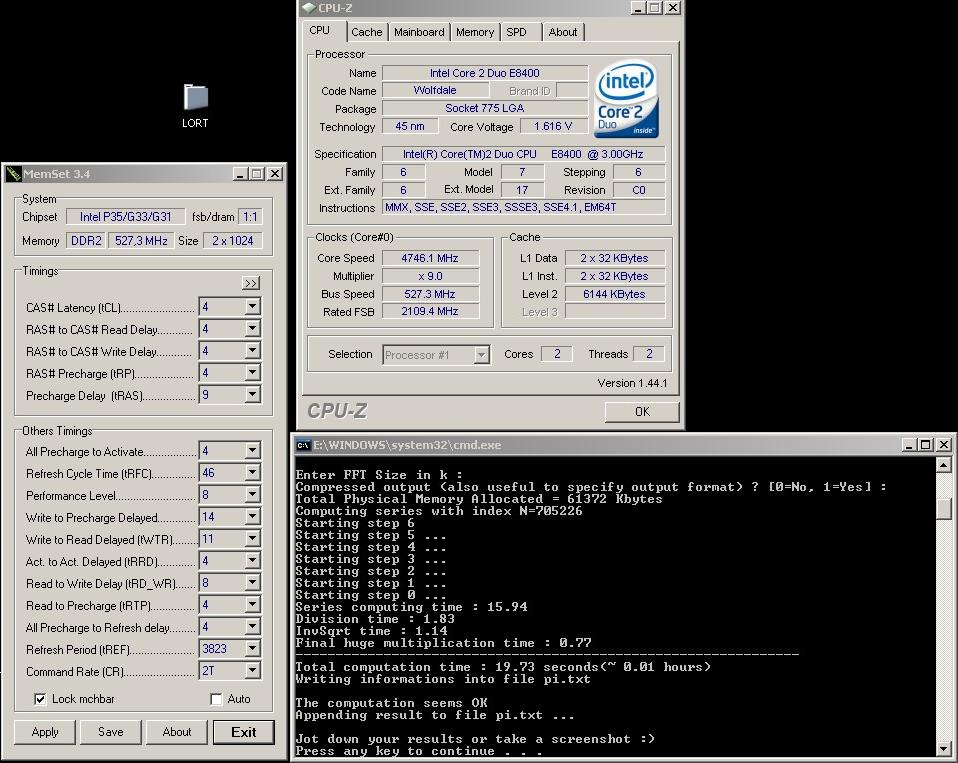The width and height of the screenshot is (958, 763).
Task: Click Save button in MemSet
Action: pos(111,732)
